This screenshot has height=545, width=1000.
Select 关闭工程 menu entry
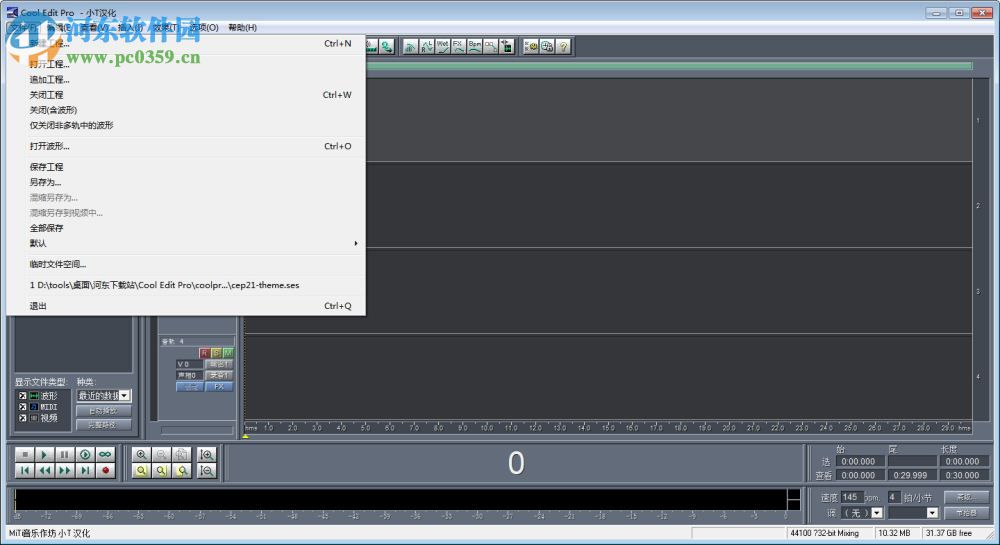187,95
